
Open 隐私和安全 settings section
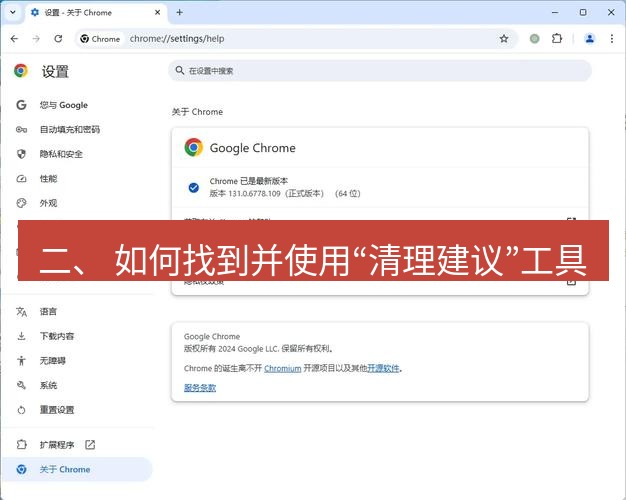(77, 154)
